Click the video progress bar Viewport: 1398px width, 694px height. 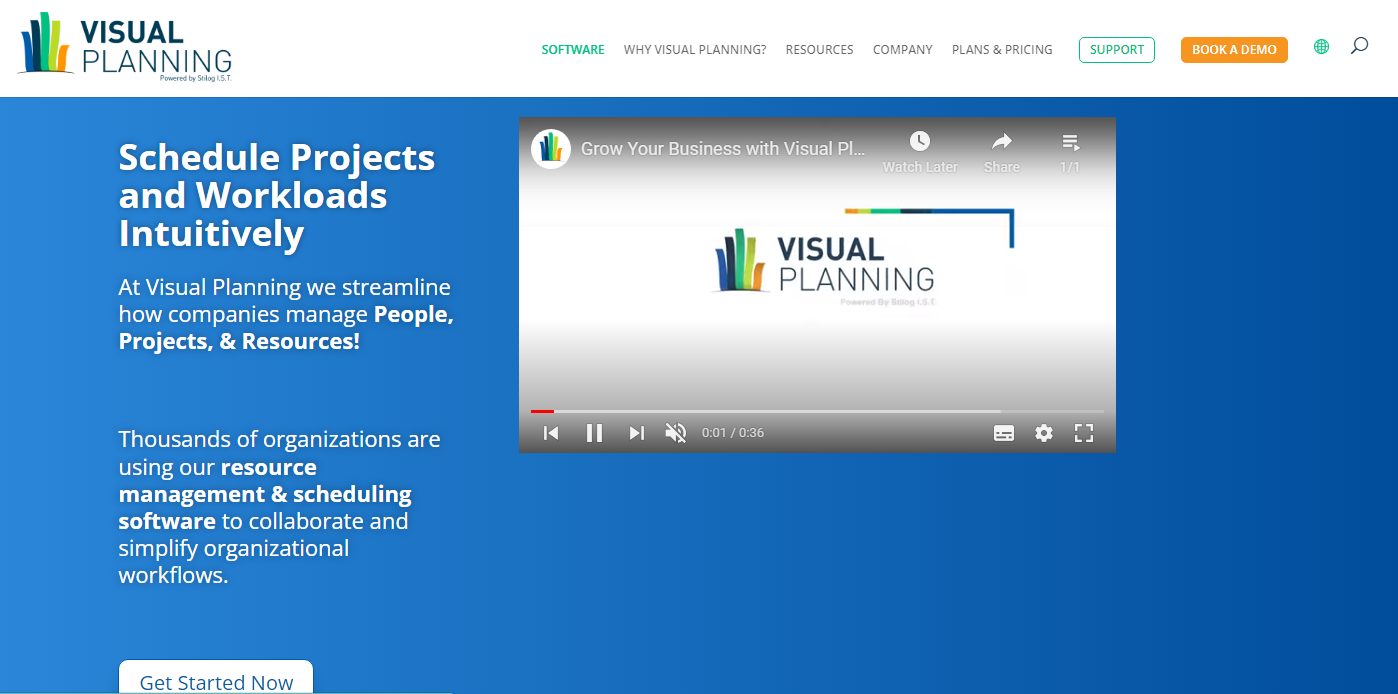point(817,411)
